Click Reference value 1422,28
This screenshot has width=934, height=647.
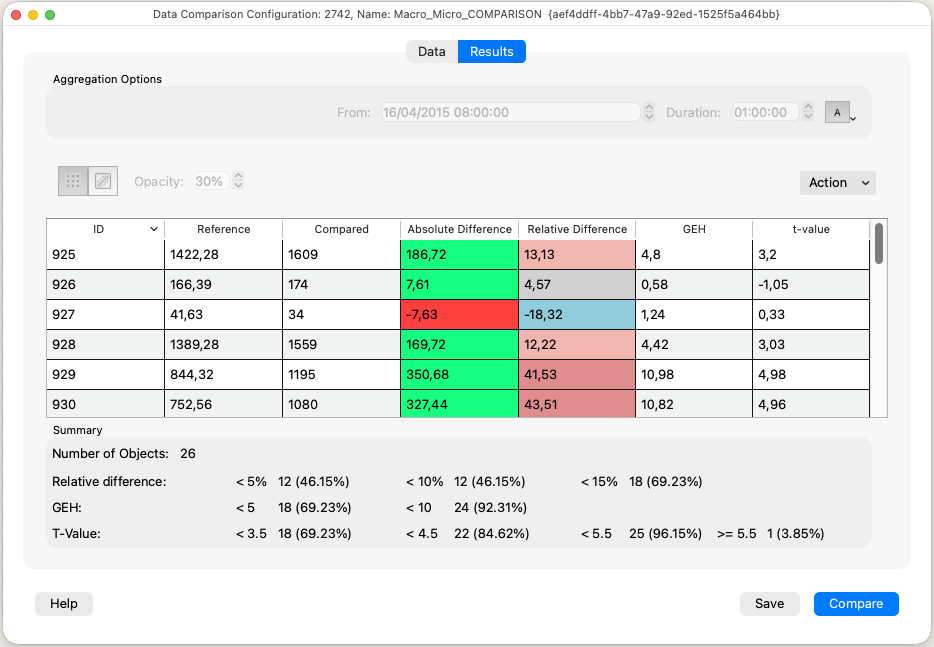pos(223,254)
